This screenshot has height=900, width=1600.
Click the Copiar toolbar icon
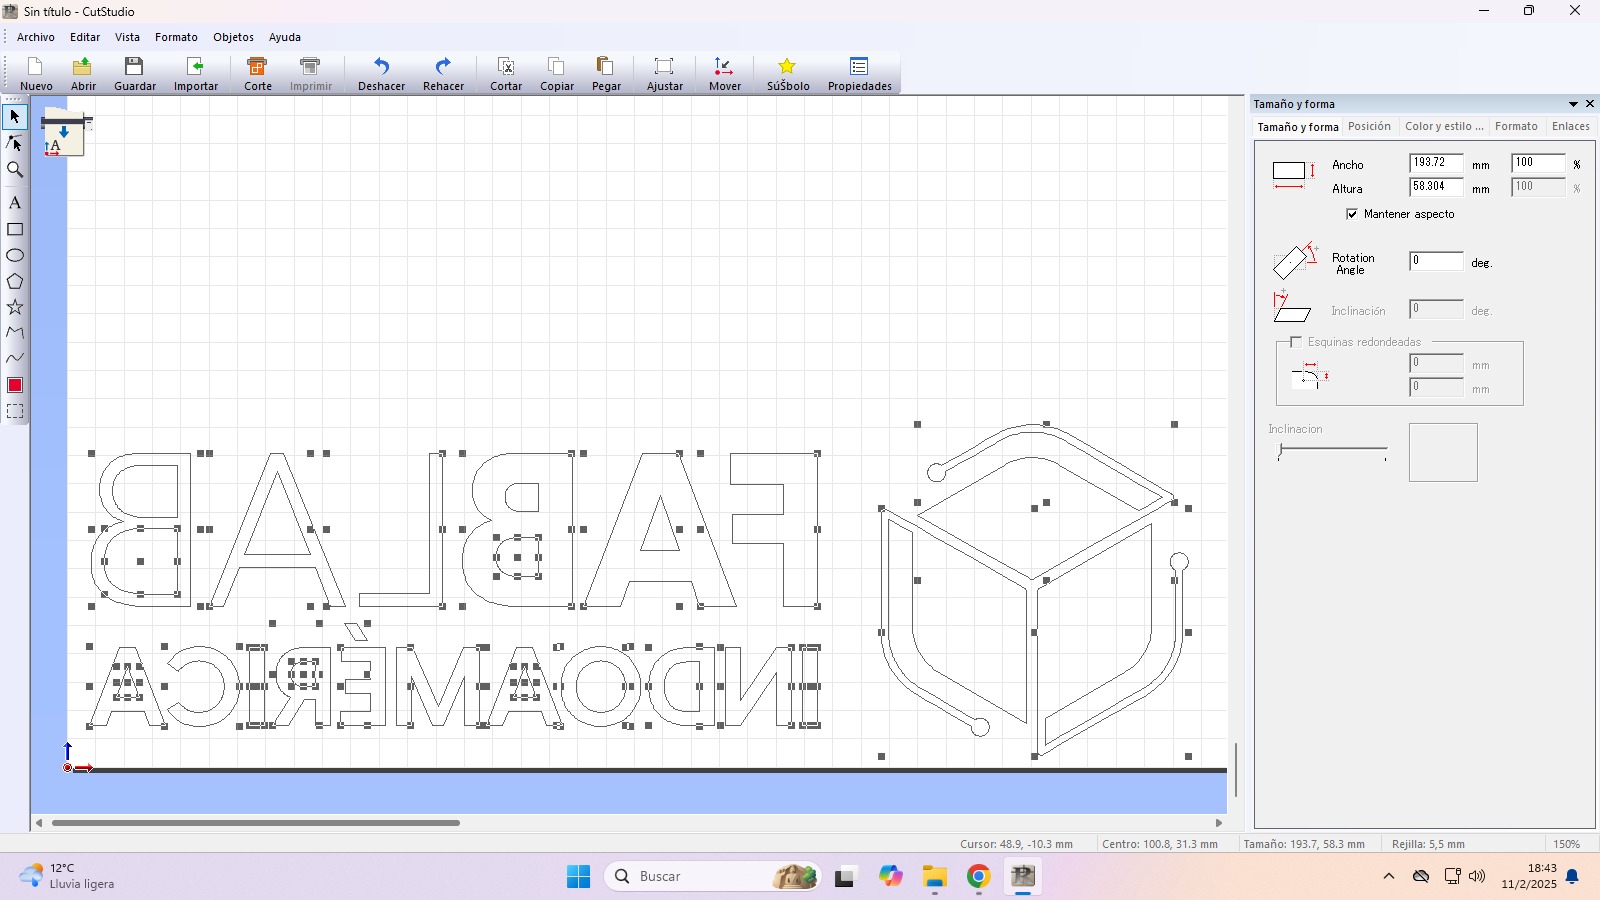pyautogui.click(x=556, y=73)
